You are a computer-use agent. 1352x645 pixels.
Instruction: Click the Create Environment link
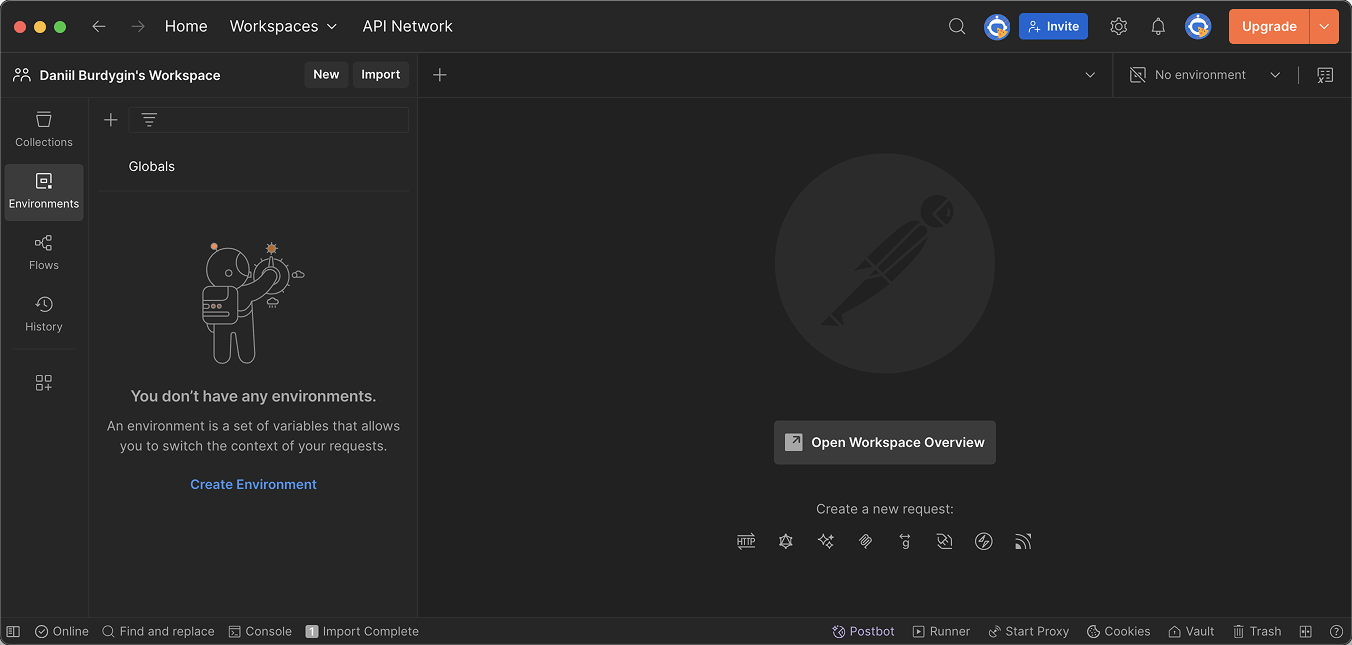tap(253, 484)
